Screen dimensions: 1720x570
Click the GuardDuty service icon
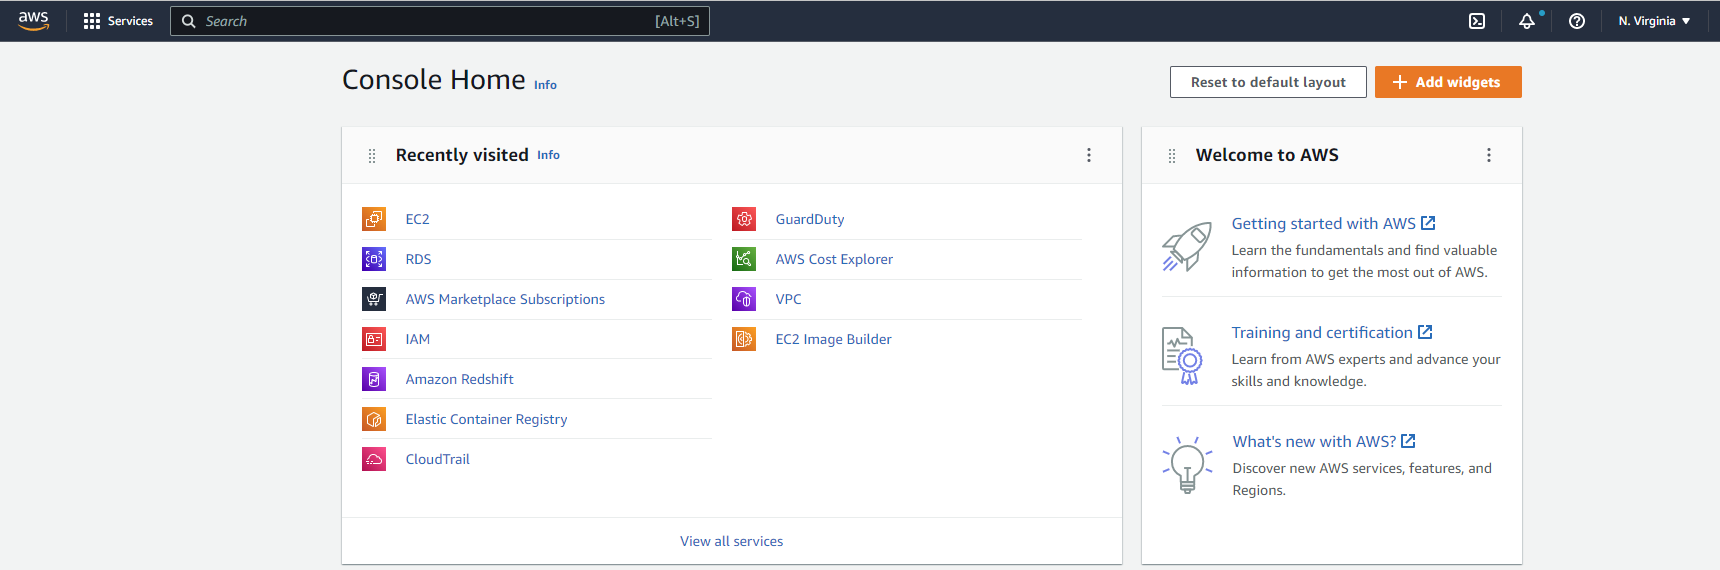click(744, 219)
